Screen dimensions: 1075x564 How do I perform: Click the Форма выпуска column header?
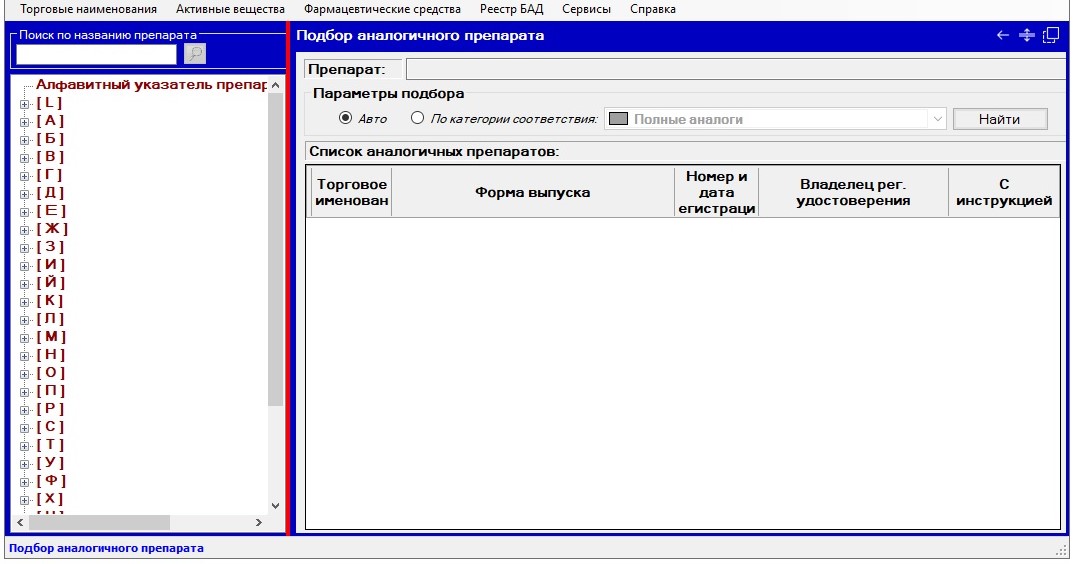532,192
